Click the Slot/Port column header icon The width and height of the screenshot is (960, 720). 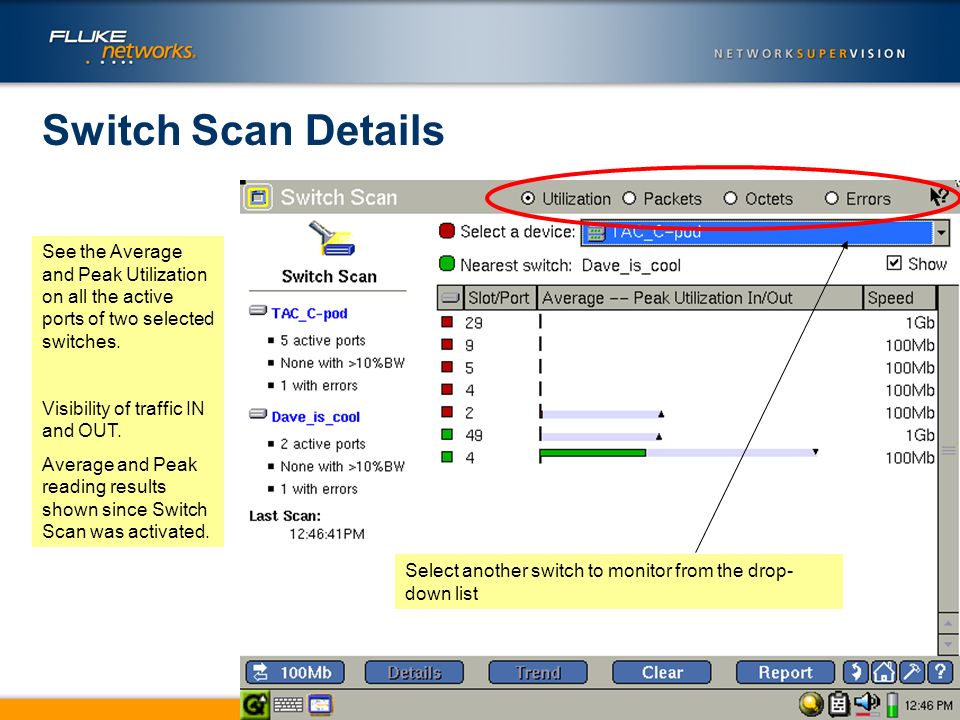pos(451,298)
